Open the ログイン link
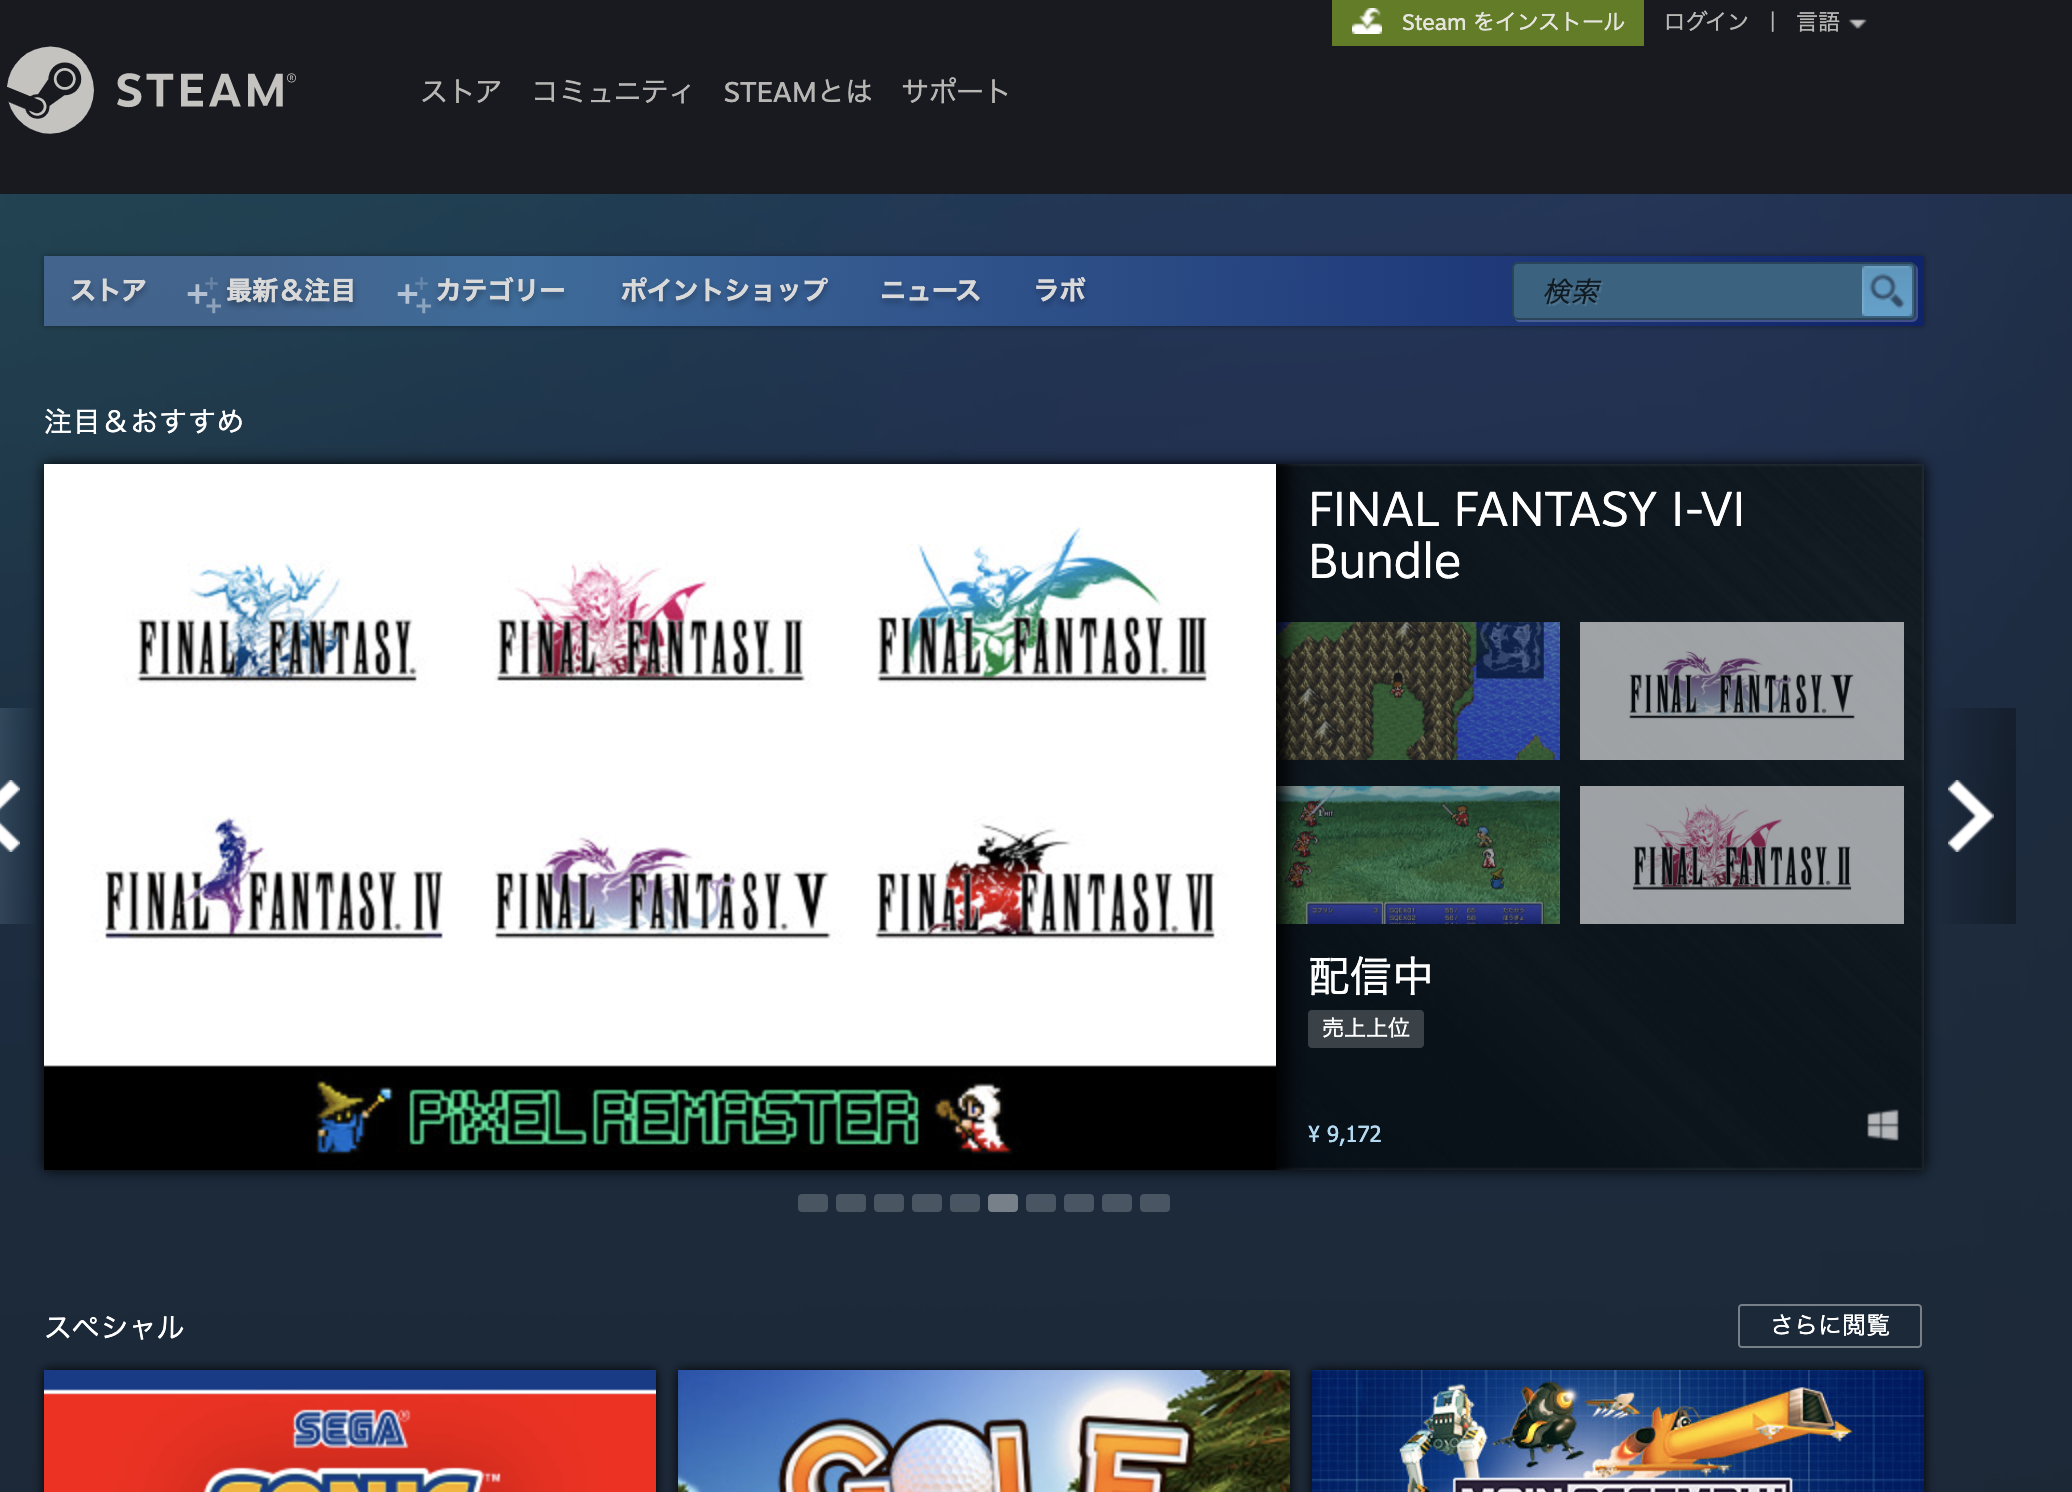 1706,22
